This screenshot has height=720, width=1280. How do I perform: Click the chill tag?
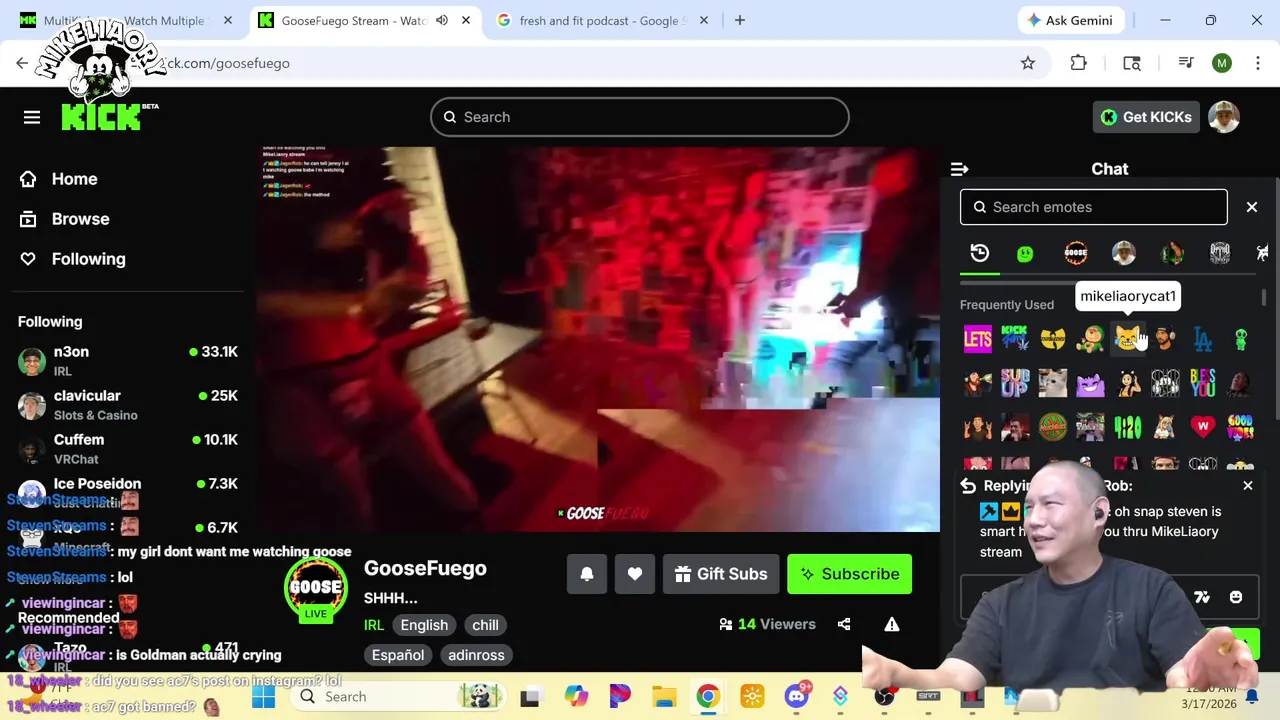click(x=485, y=625)
